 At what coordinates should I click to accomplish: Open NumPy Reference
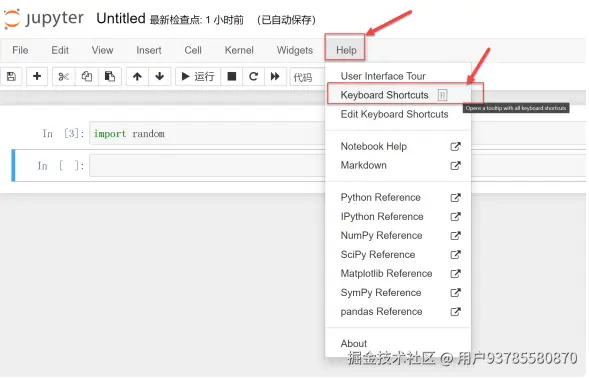pos(398,236)
